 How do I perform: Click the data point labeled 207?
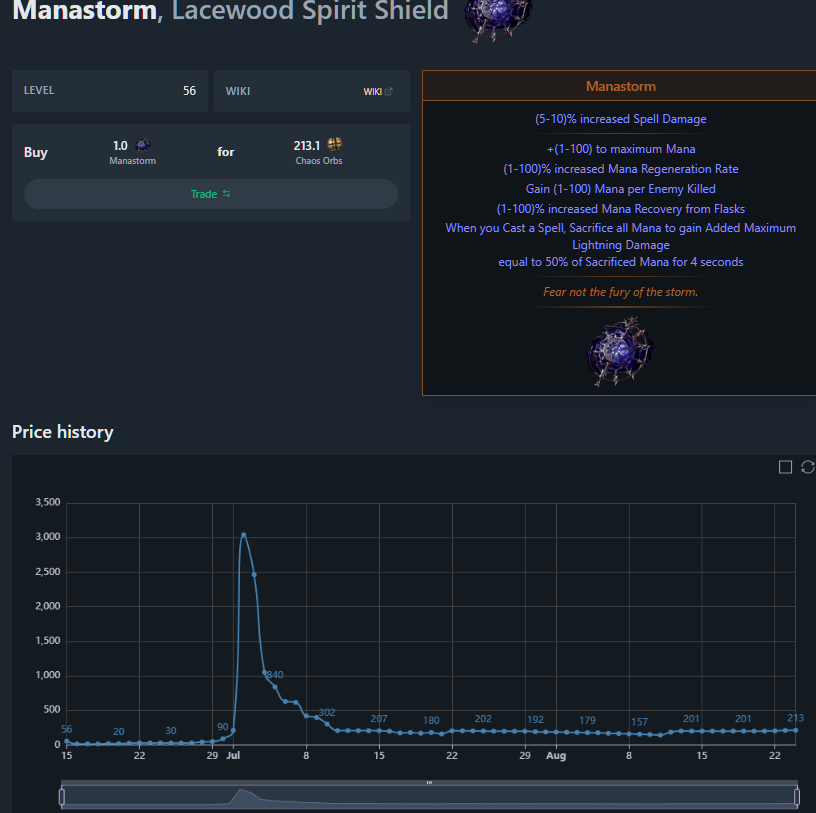(x=379, y=731)
